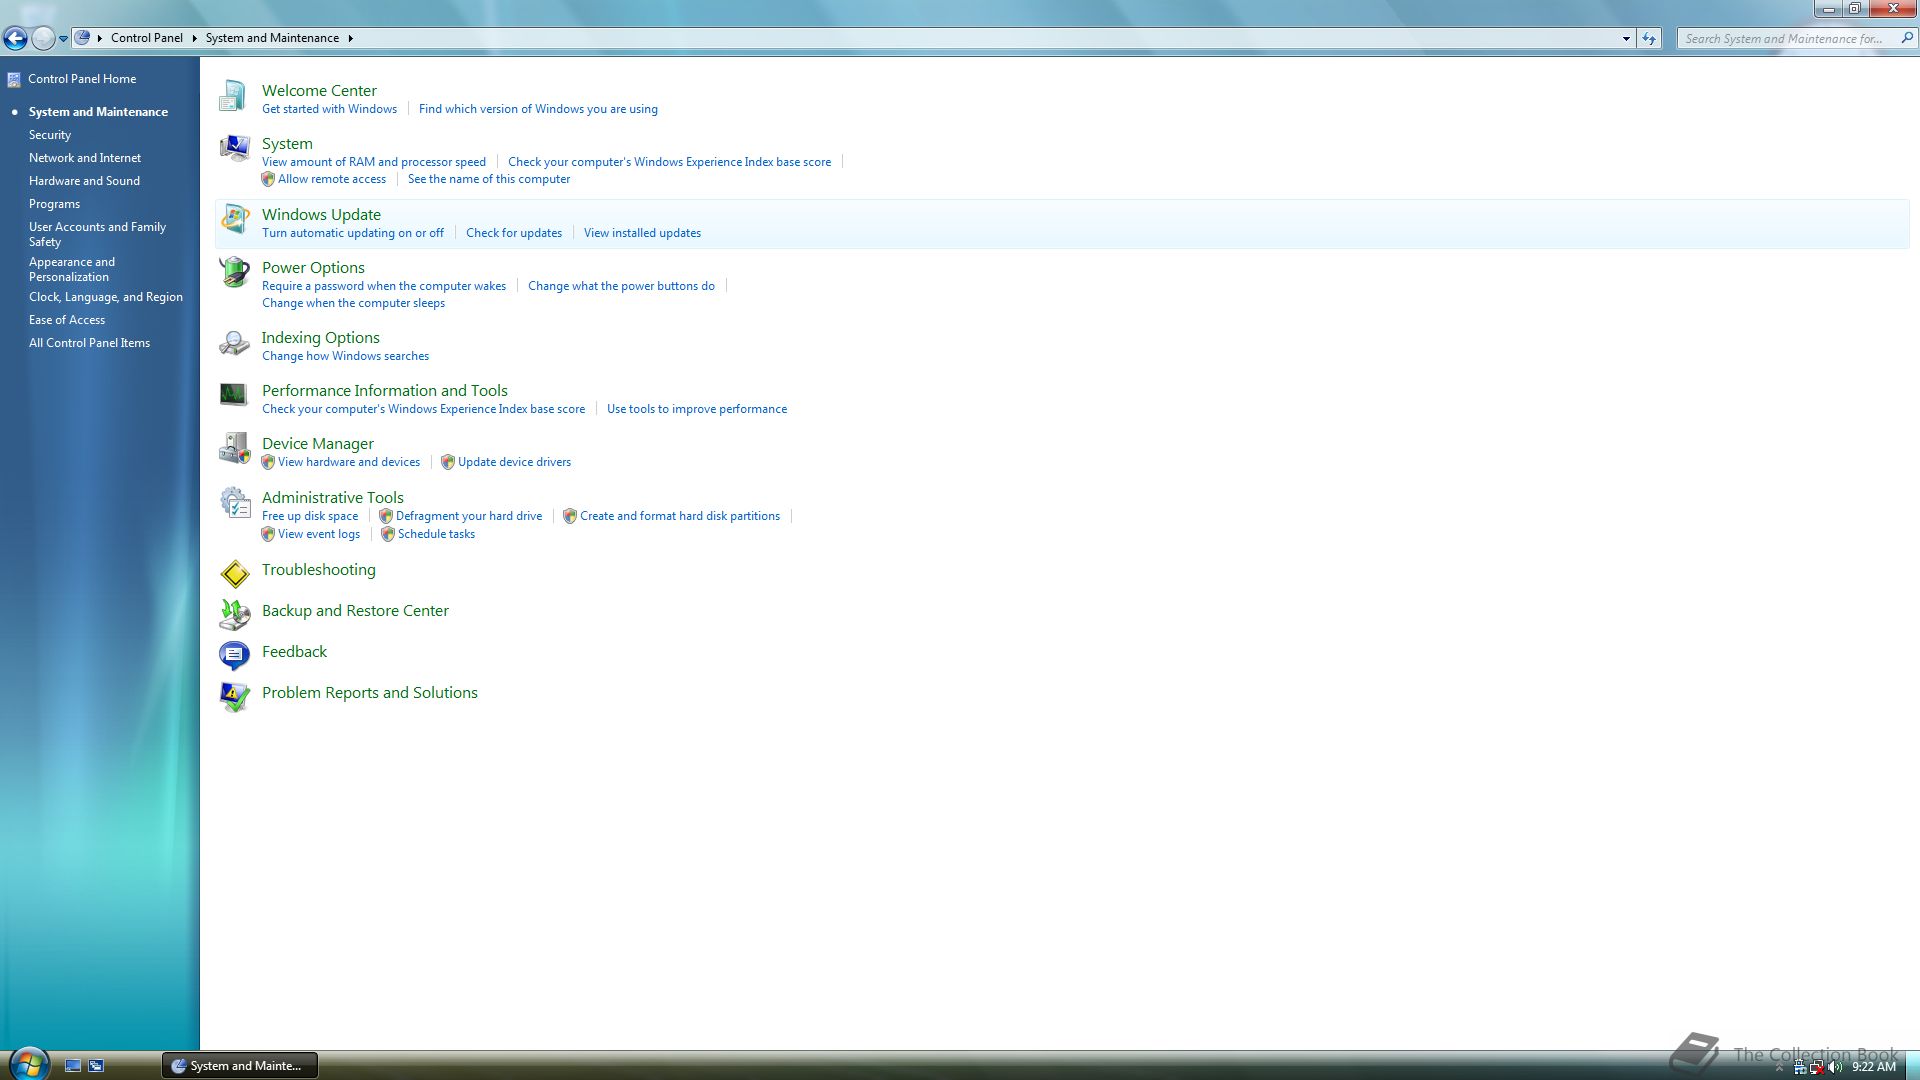Click the Indexing Options magnifier icon
The width and height of the screenshot is (1920, 1080).
[234, 343]
